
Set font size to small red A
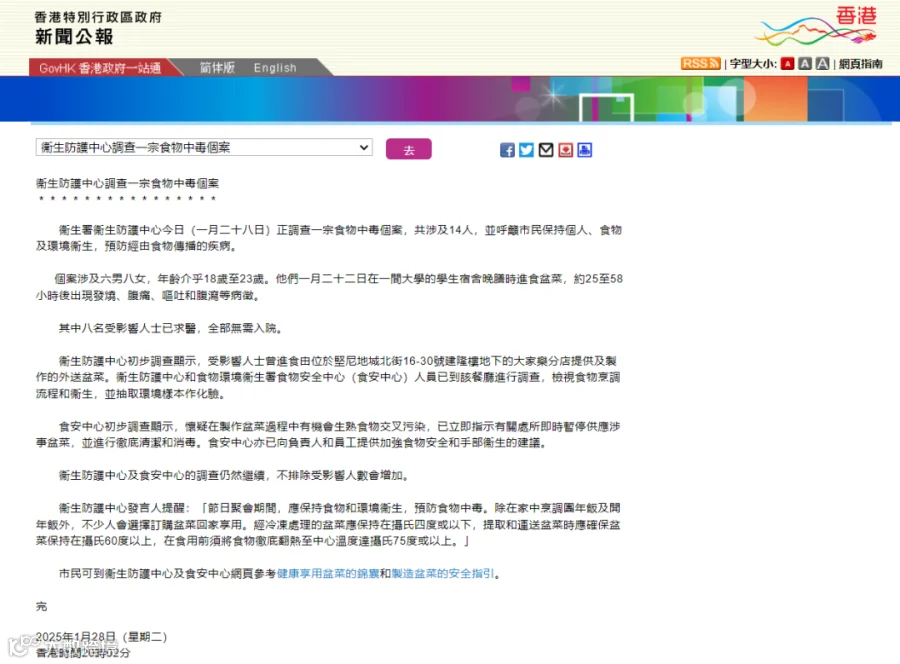pyautogui.click(x=788, y=64)
